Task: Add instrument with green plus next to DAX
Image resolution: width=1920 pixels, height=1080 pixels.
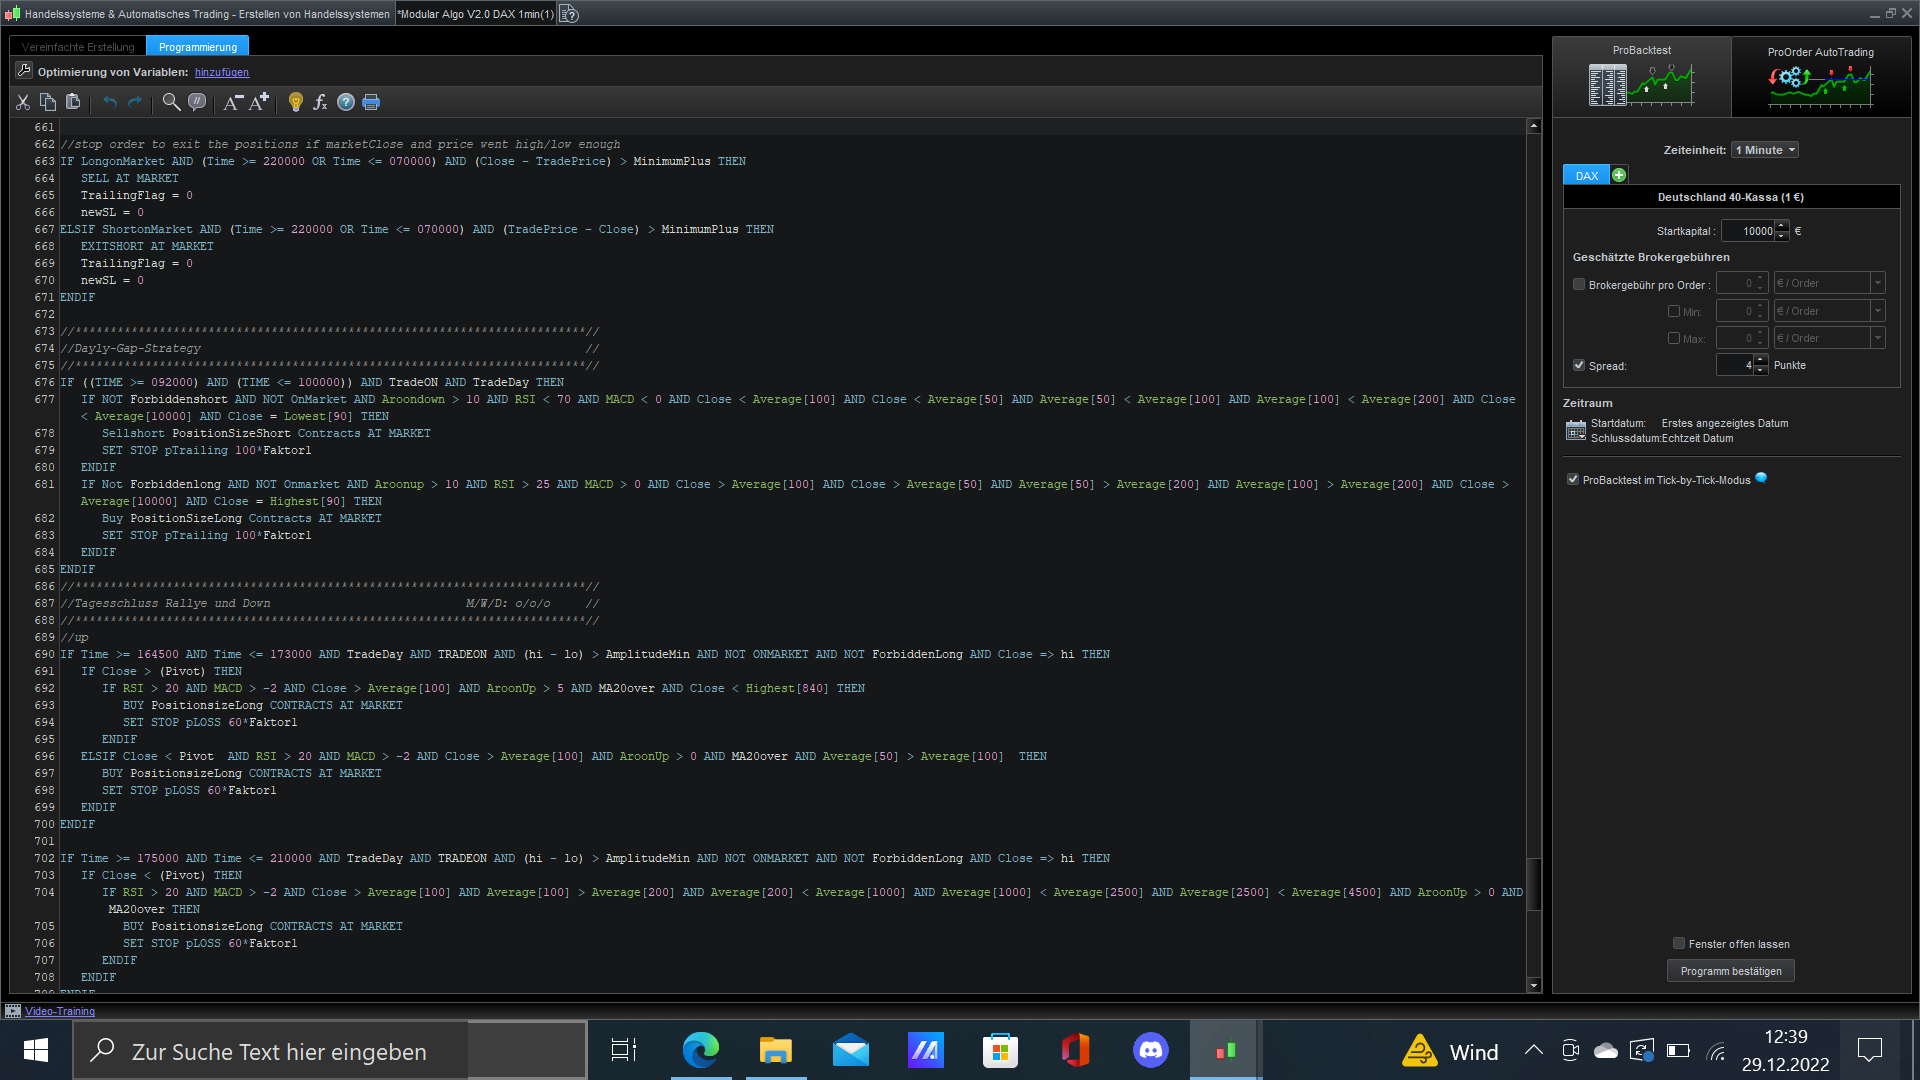Action: click(1619, 175)
